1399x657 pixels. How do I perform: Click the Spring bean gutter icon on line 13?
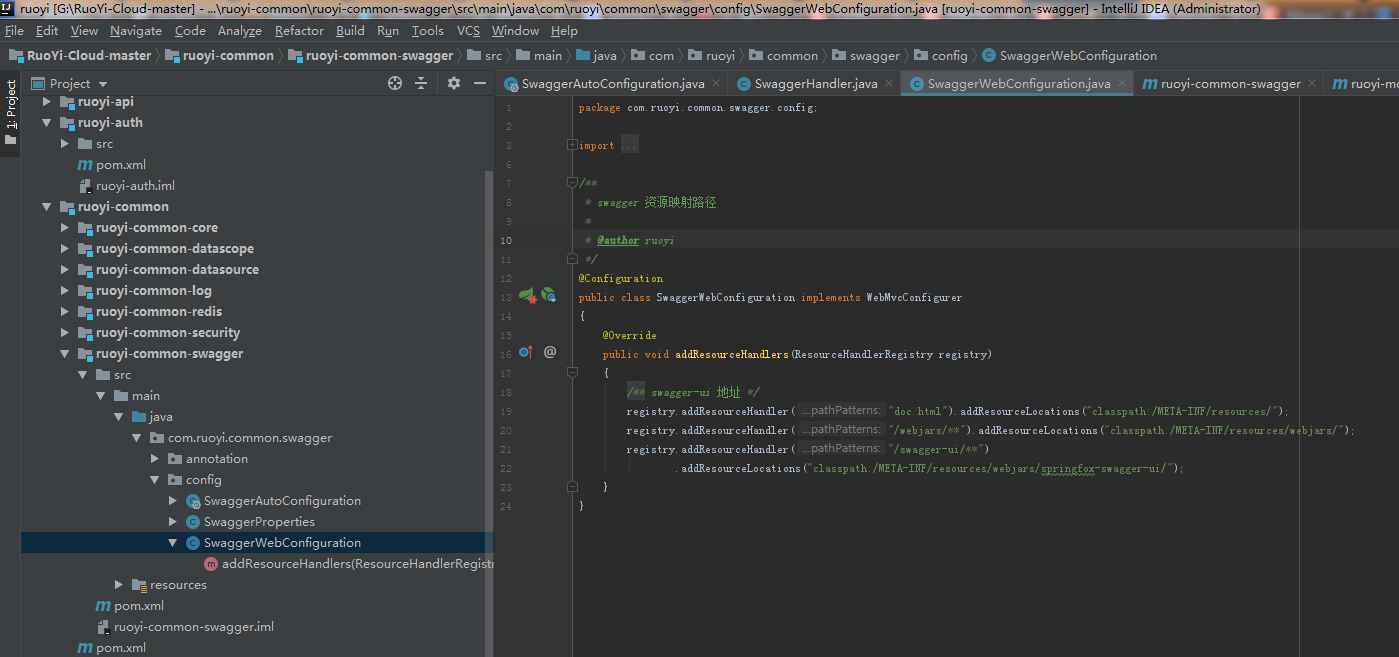(x=528, y=296)
